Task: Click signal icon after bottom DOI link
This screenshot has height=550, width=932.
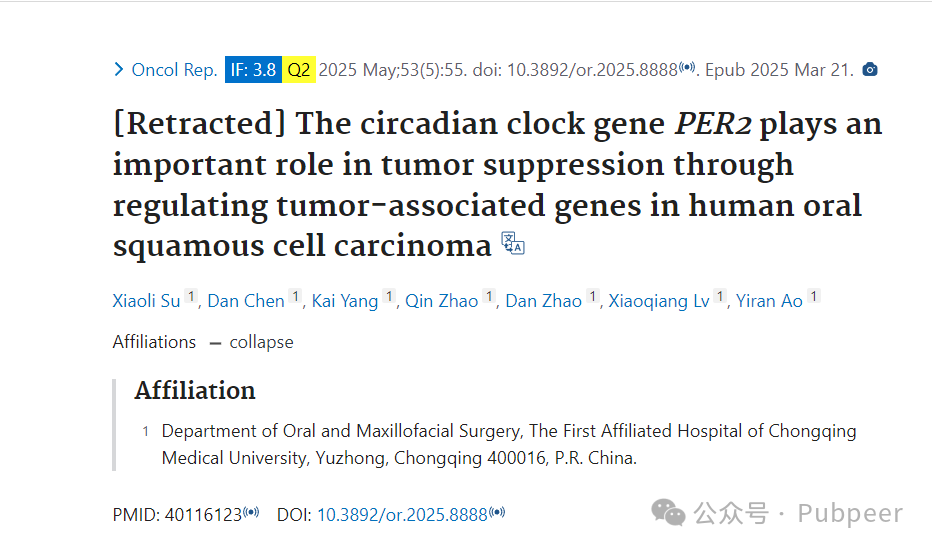Action: pos(497,511)
